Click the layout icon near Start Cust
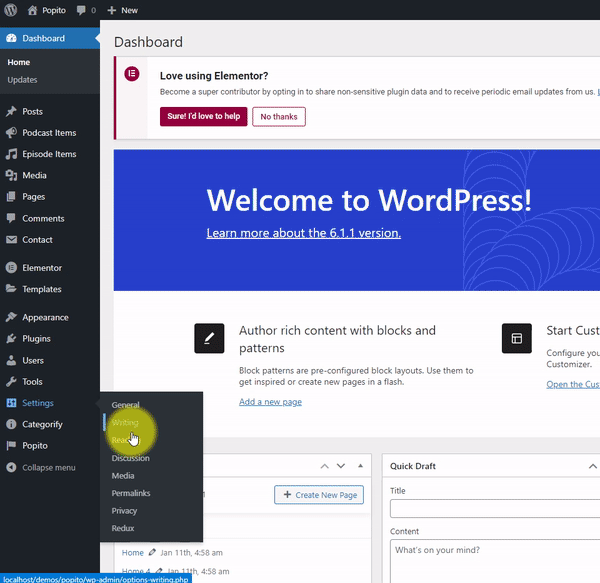Screen dimensions: 600x583 tap(517, 339)
